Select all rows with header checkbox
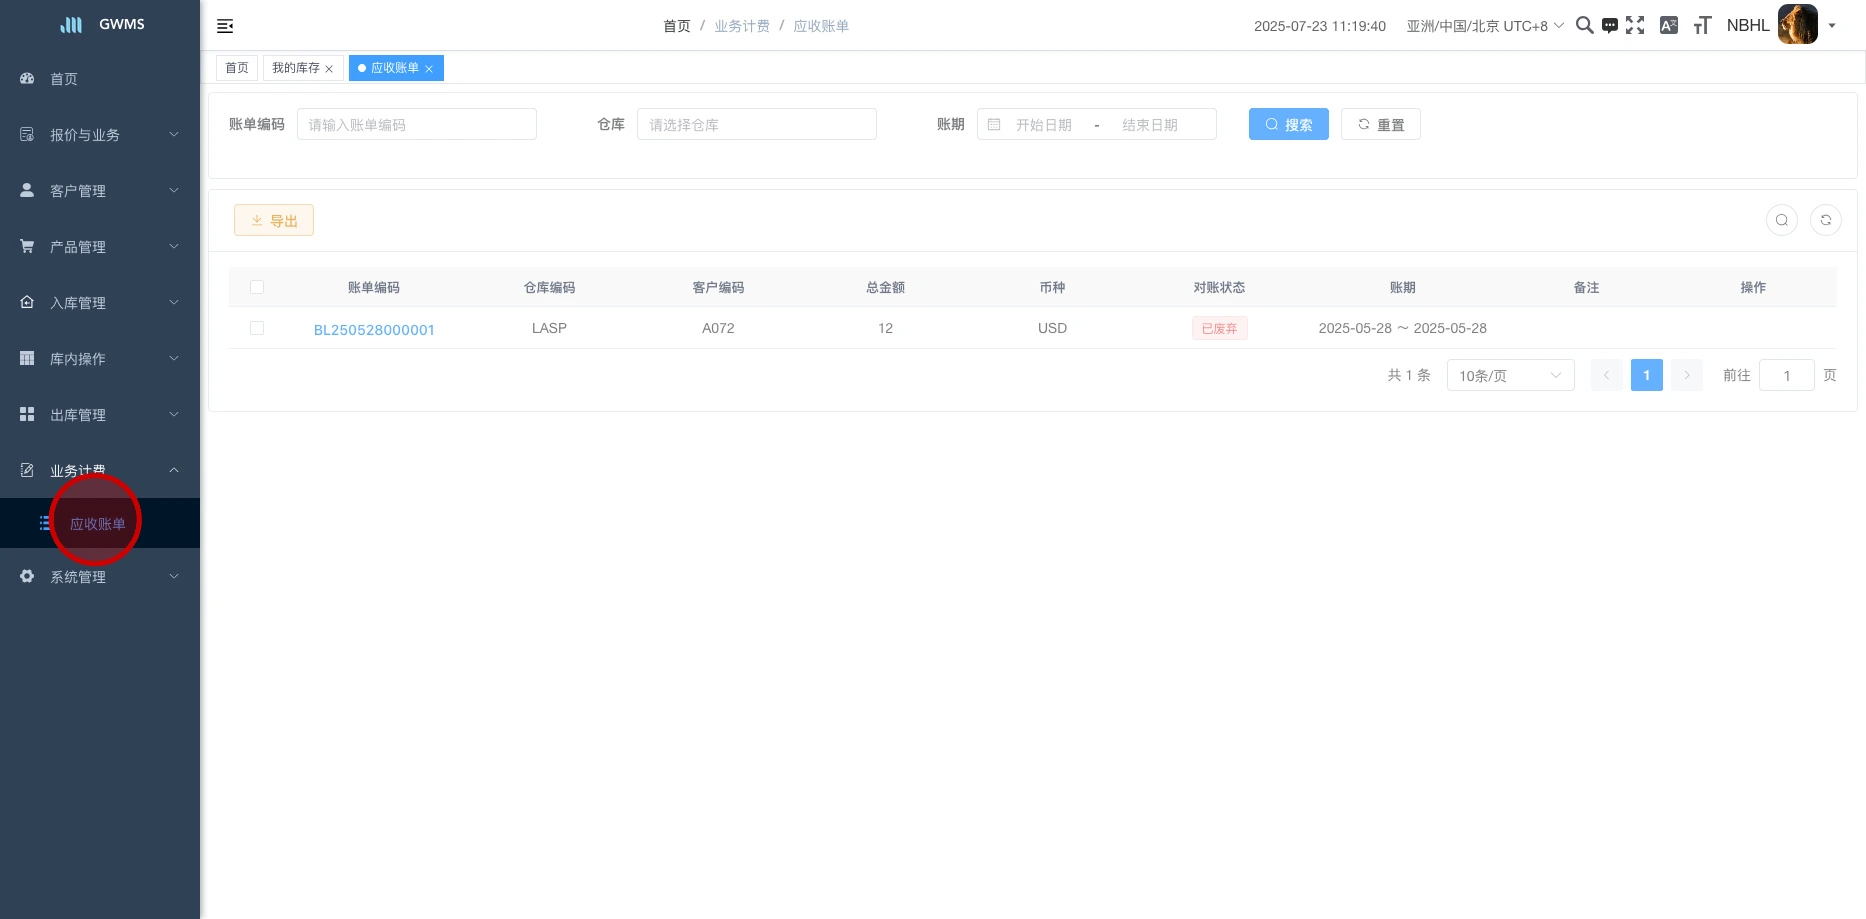 [257, 287]
